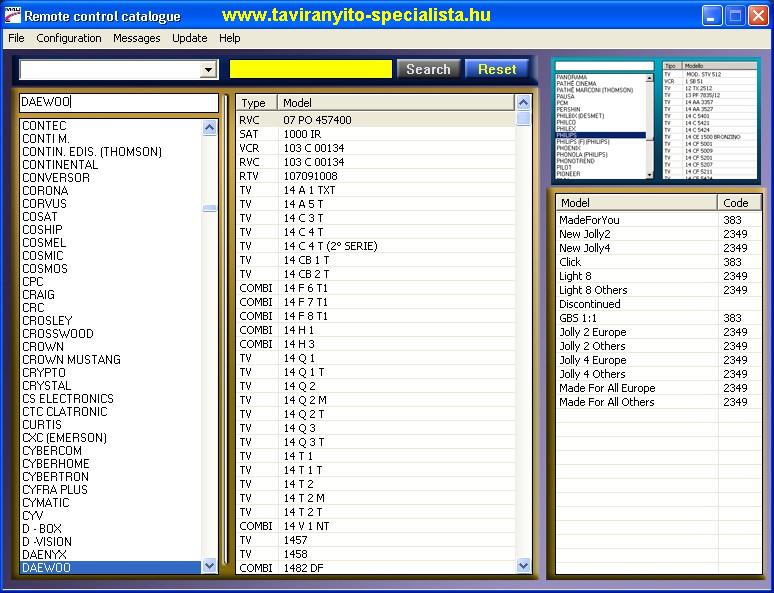This screenshot has width=774, height=593.
Task: Click brand list scroll-up arrow
Action: pos(209,128)
